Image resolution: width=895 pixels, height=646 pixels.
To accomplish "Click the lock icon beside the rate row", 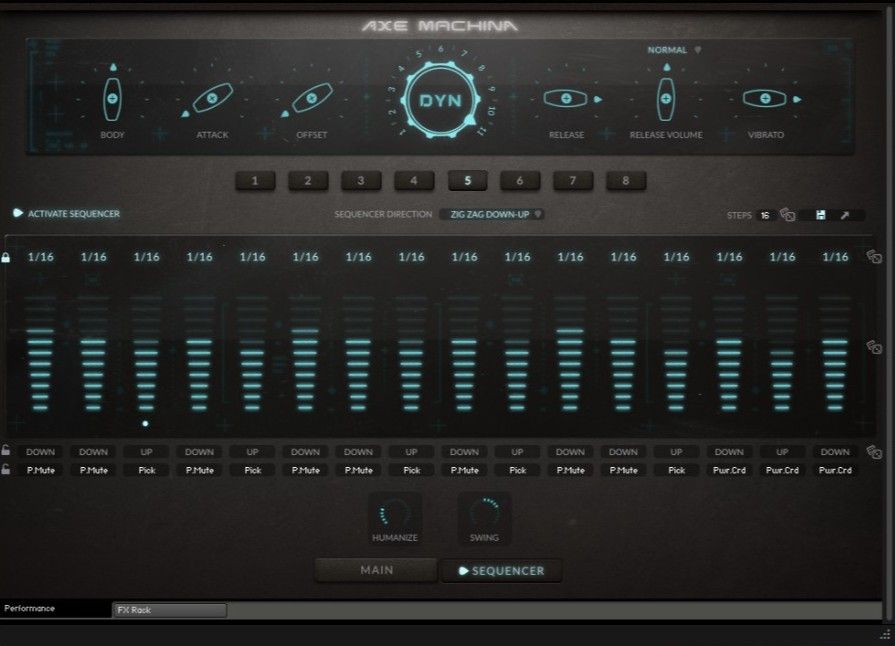I will [x=7, y=257].
